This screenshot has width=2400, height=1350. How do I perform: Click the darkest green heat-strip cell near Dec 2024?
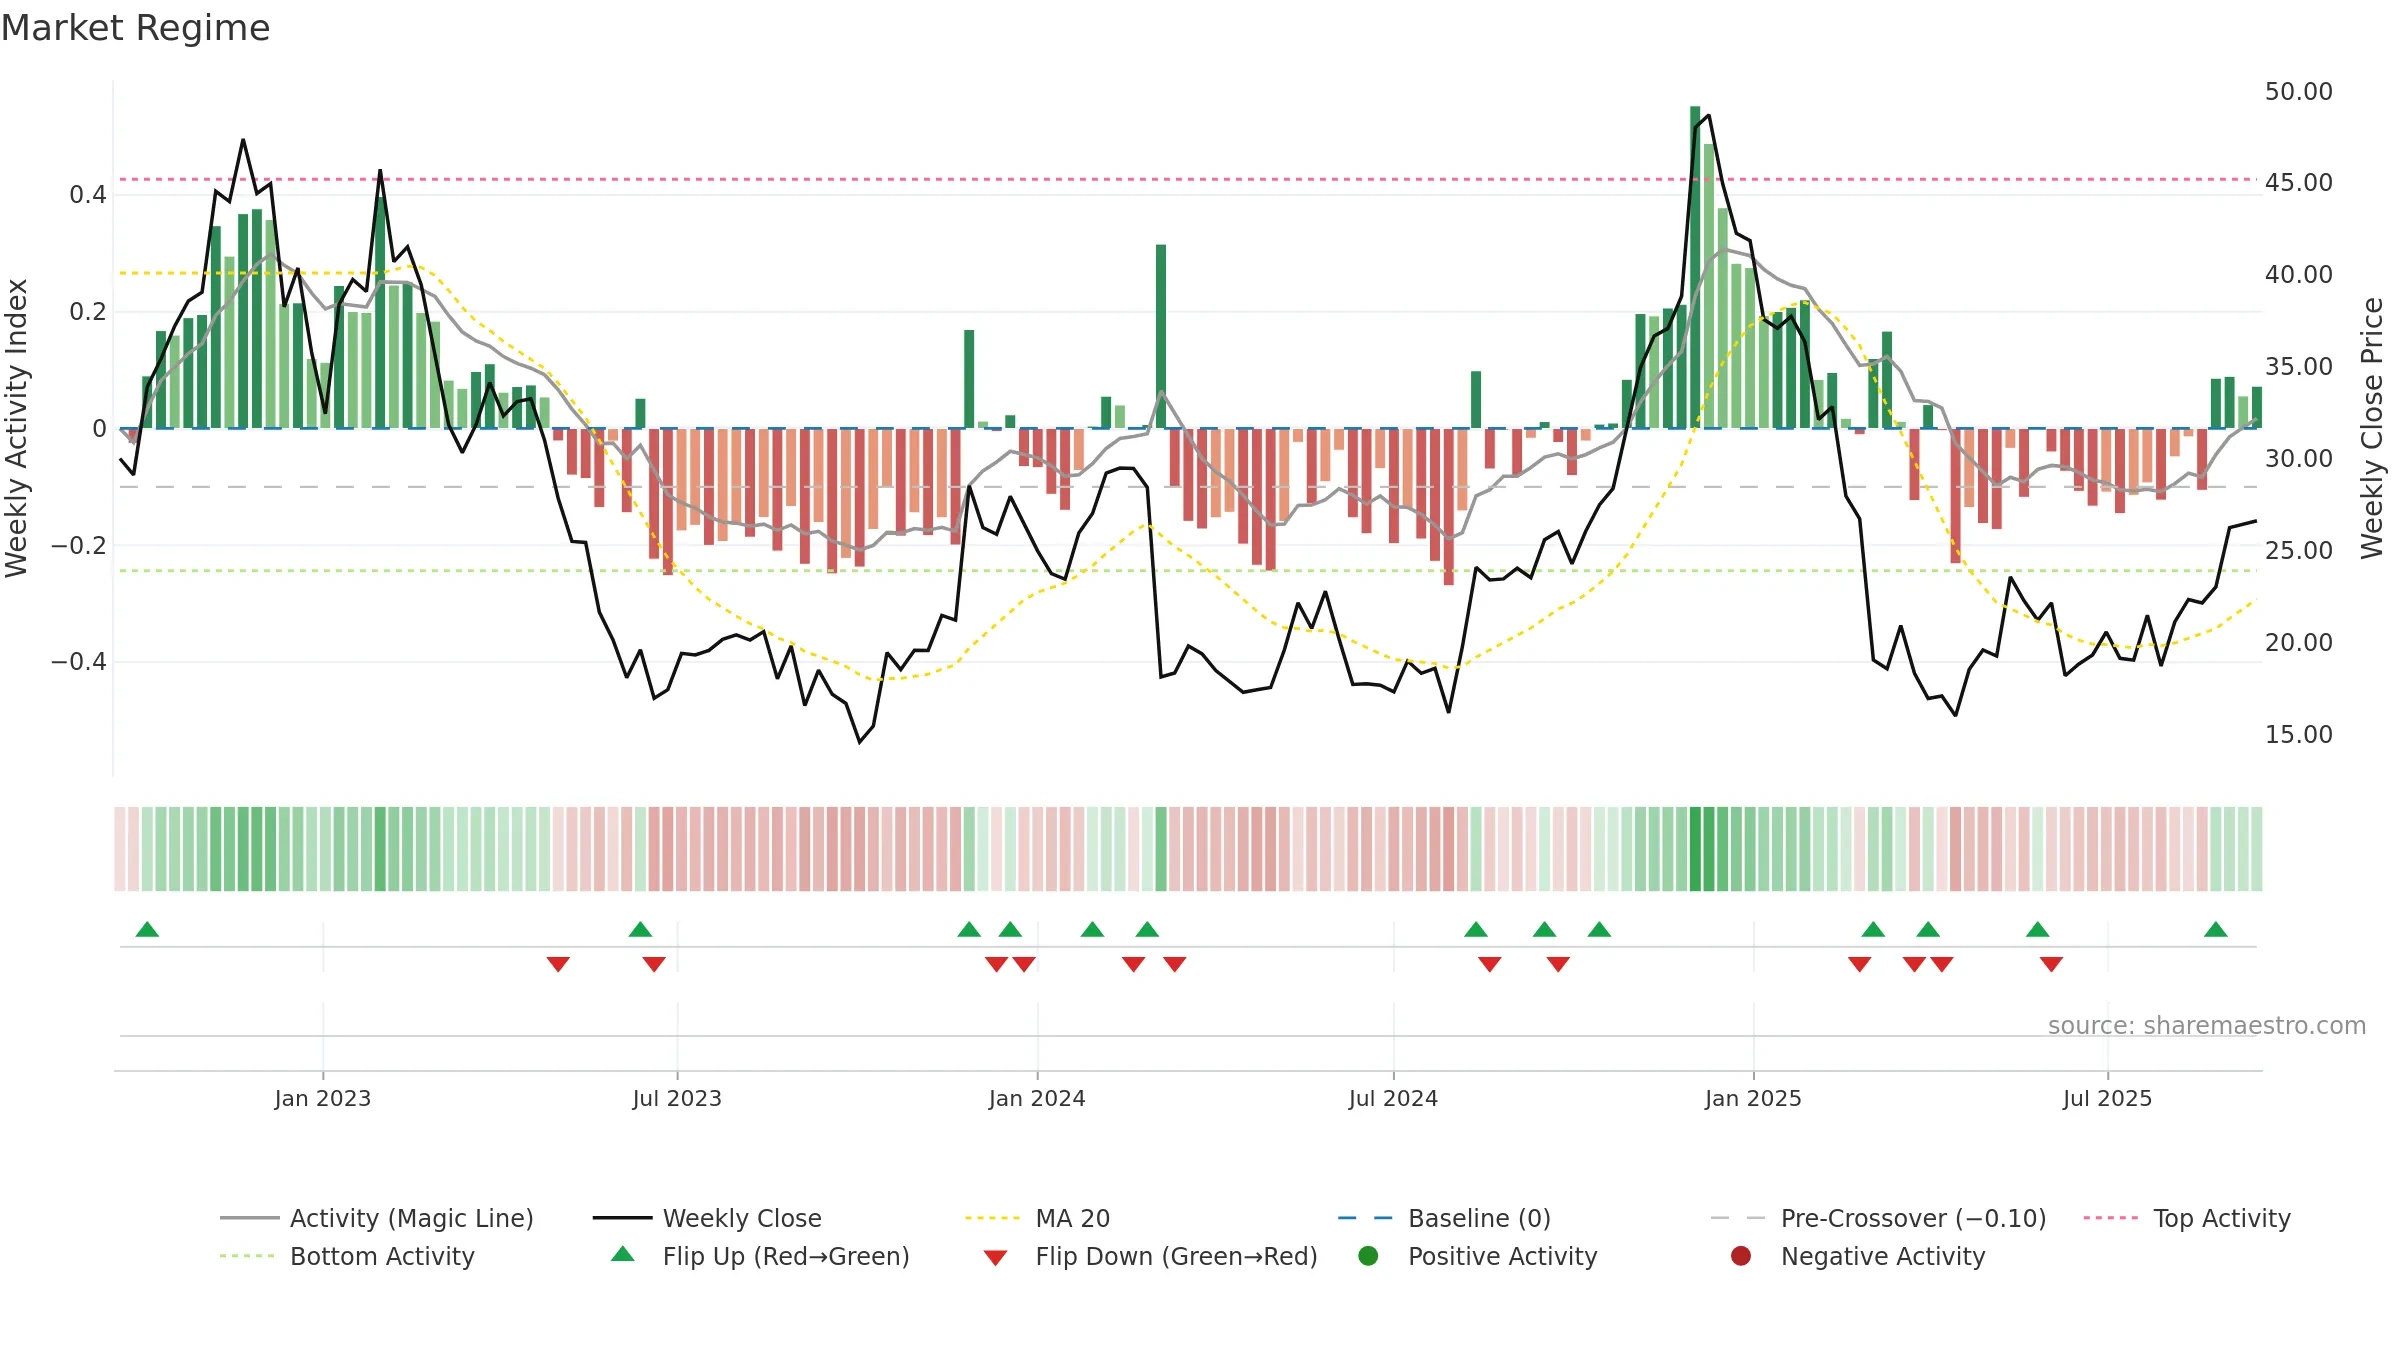coord(1695,849)
